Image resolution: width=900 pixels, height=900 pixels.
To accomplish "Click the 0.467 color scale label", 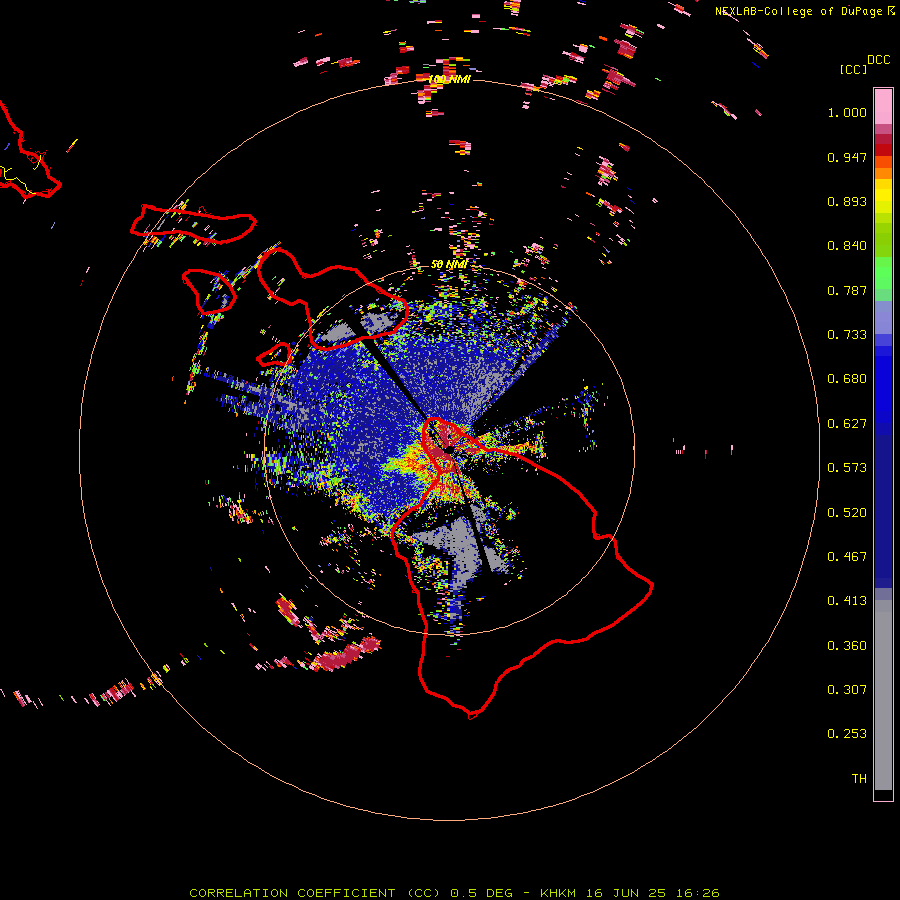I will click(847, 557).
